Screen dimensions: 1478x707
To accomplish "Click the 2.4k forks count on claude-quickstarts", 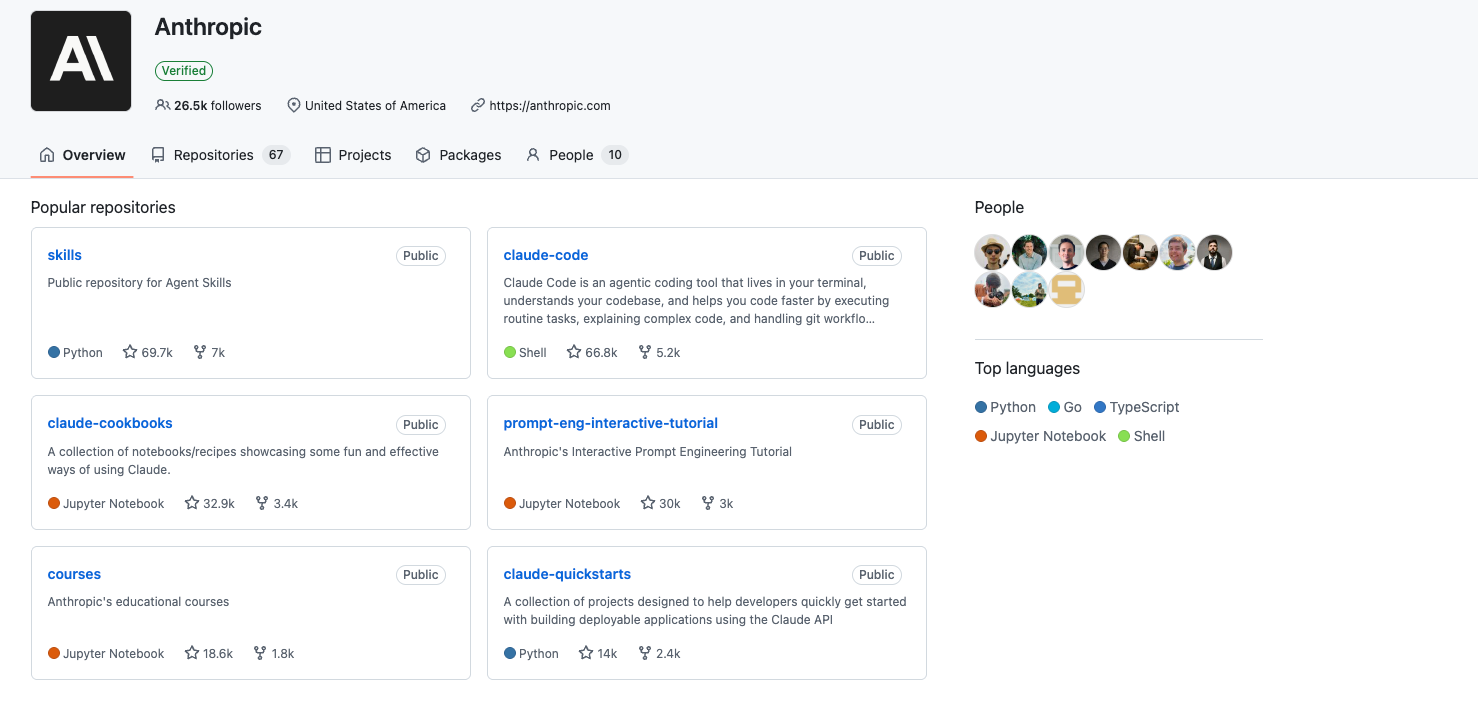I will tap(668, 653).
